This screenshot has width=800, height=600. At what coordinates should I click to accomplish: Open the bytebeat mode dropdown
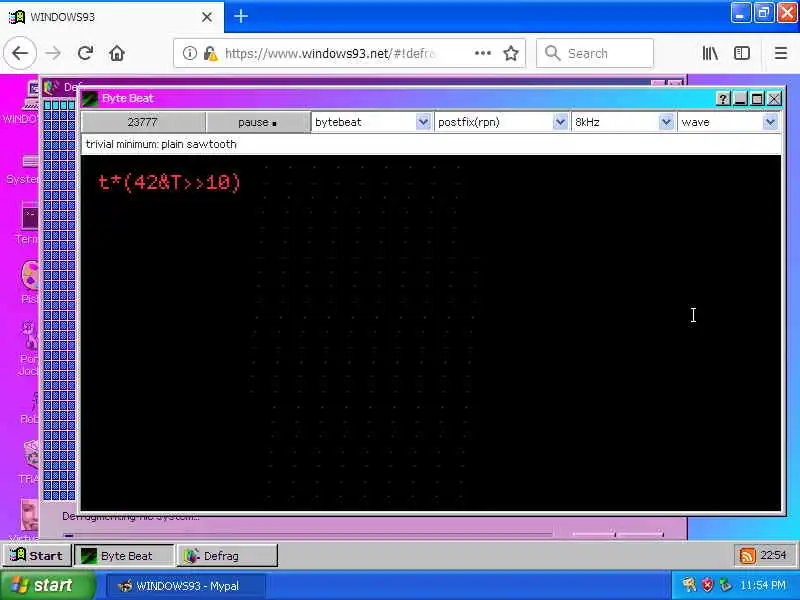click(372, 122)
